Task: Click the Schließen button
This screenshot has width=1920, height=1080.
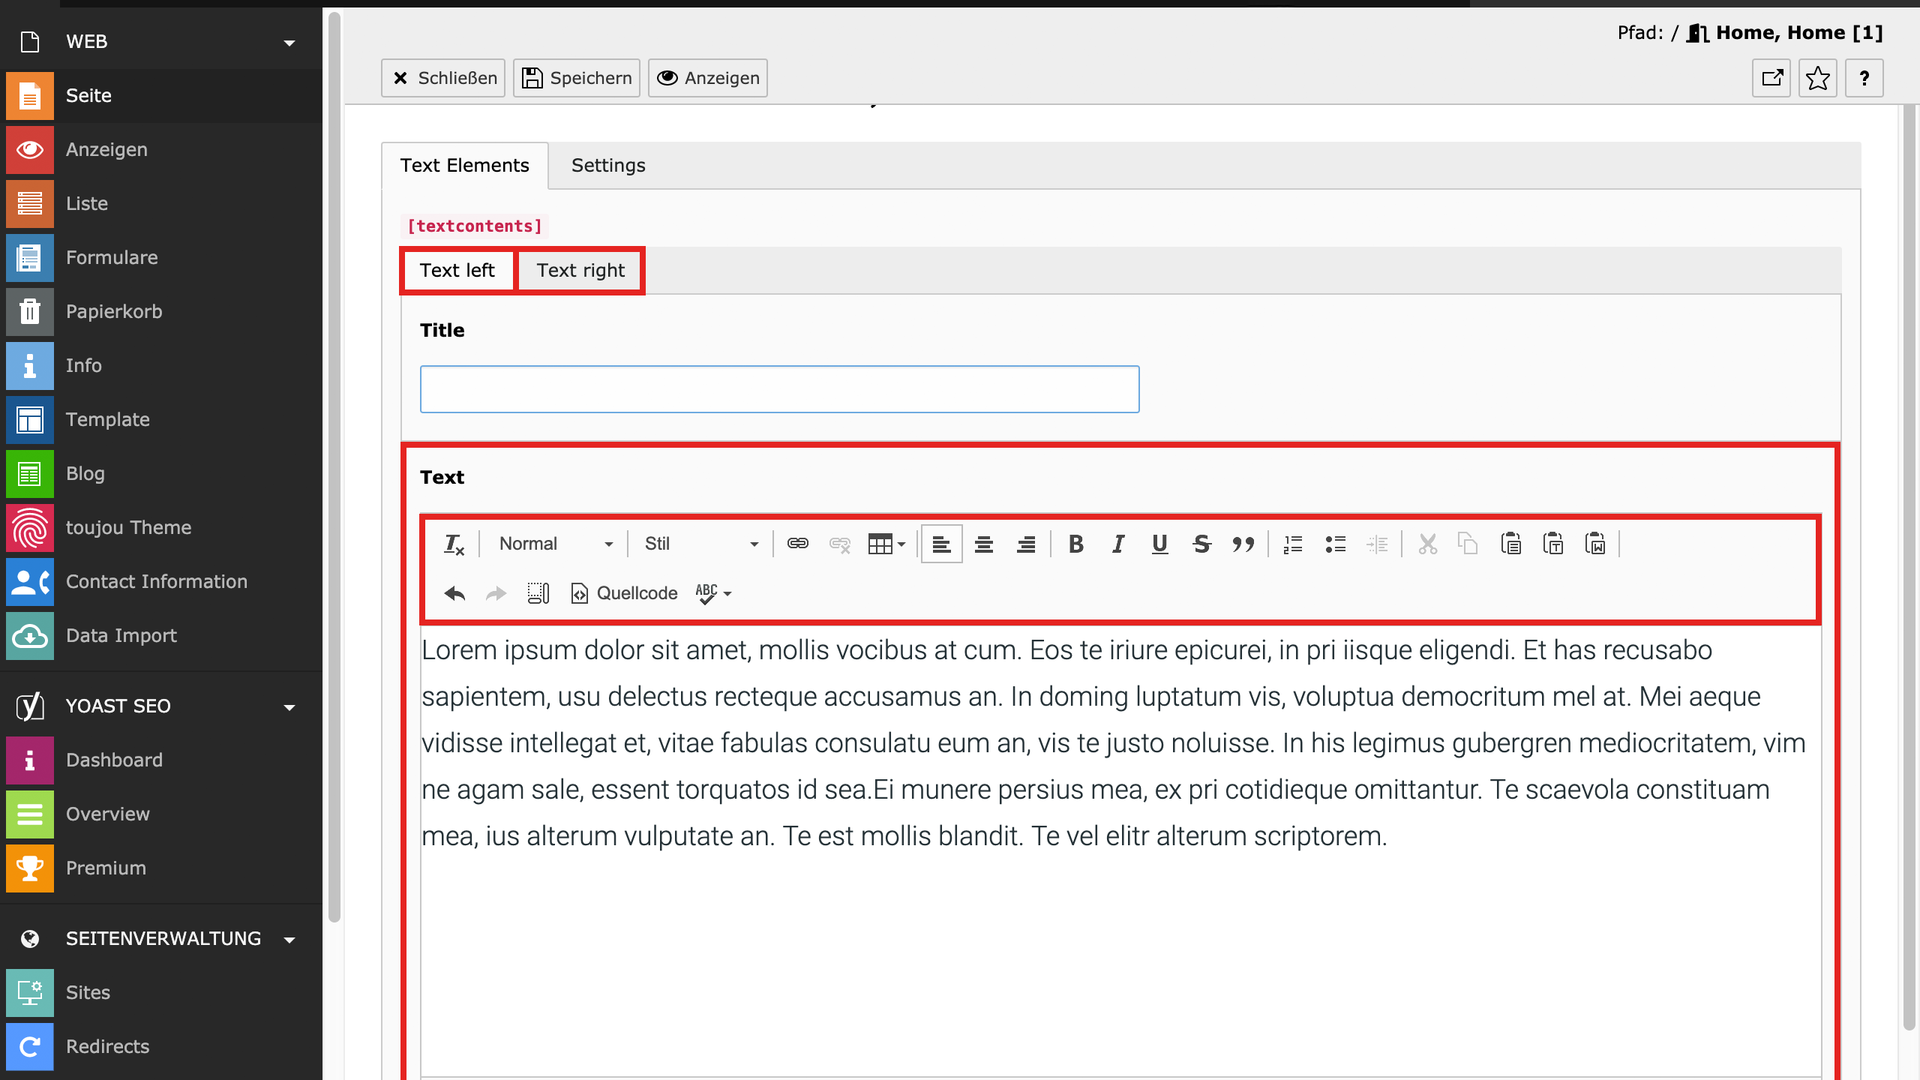Action: point(443,78)
